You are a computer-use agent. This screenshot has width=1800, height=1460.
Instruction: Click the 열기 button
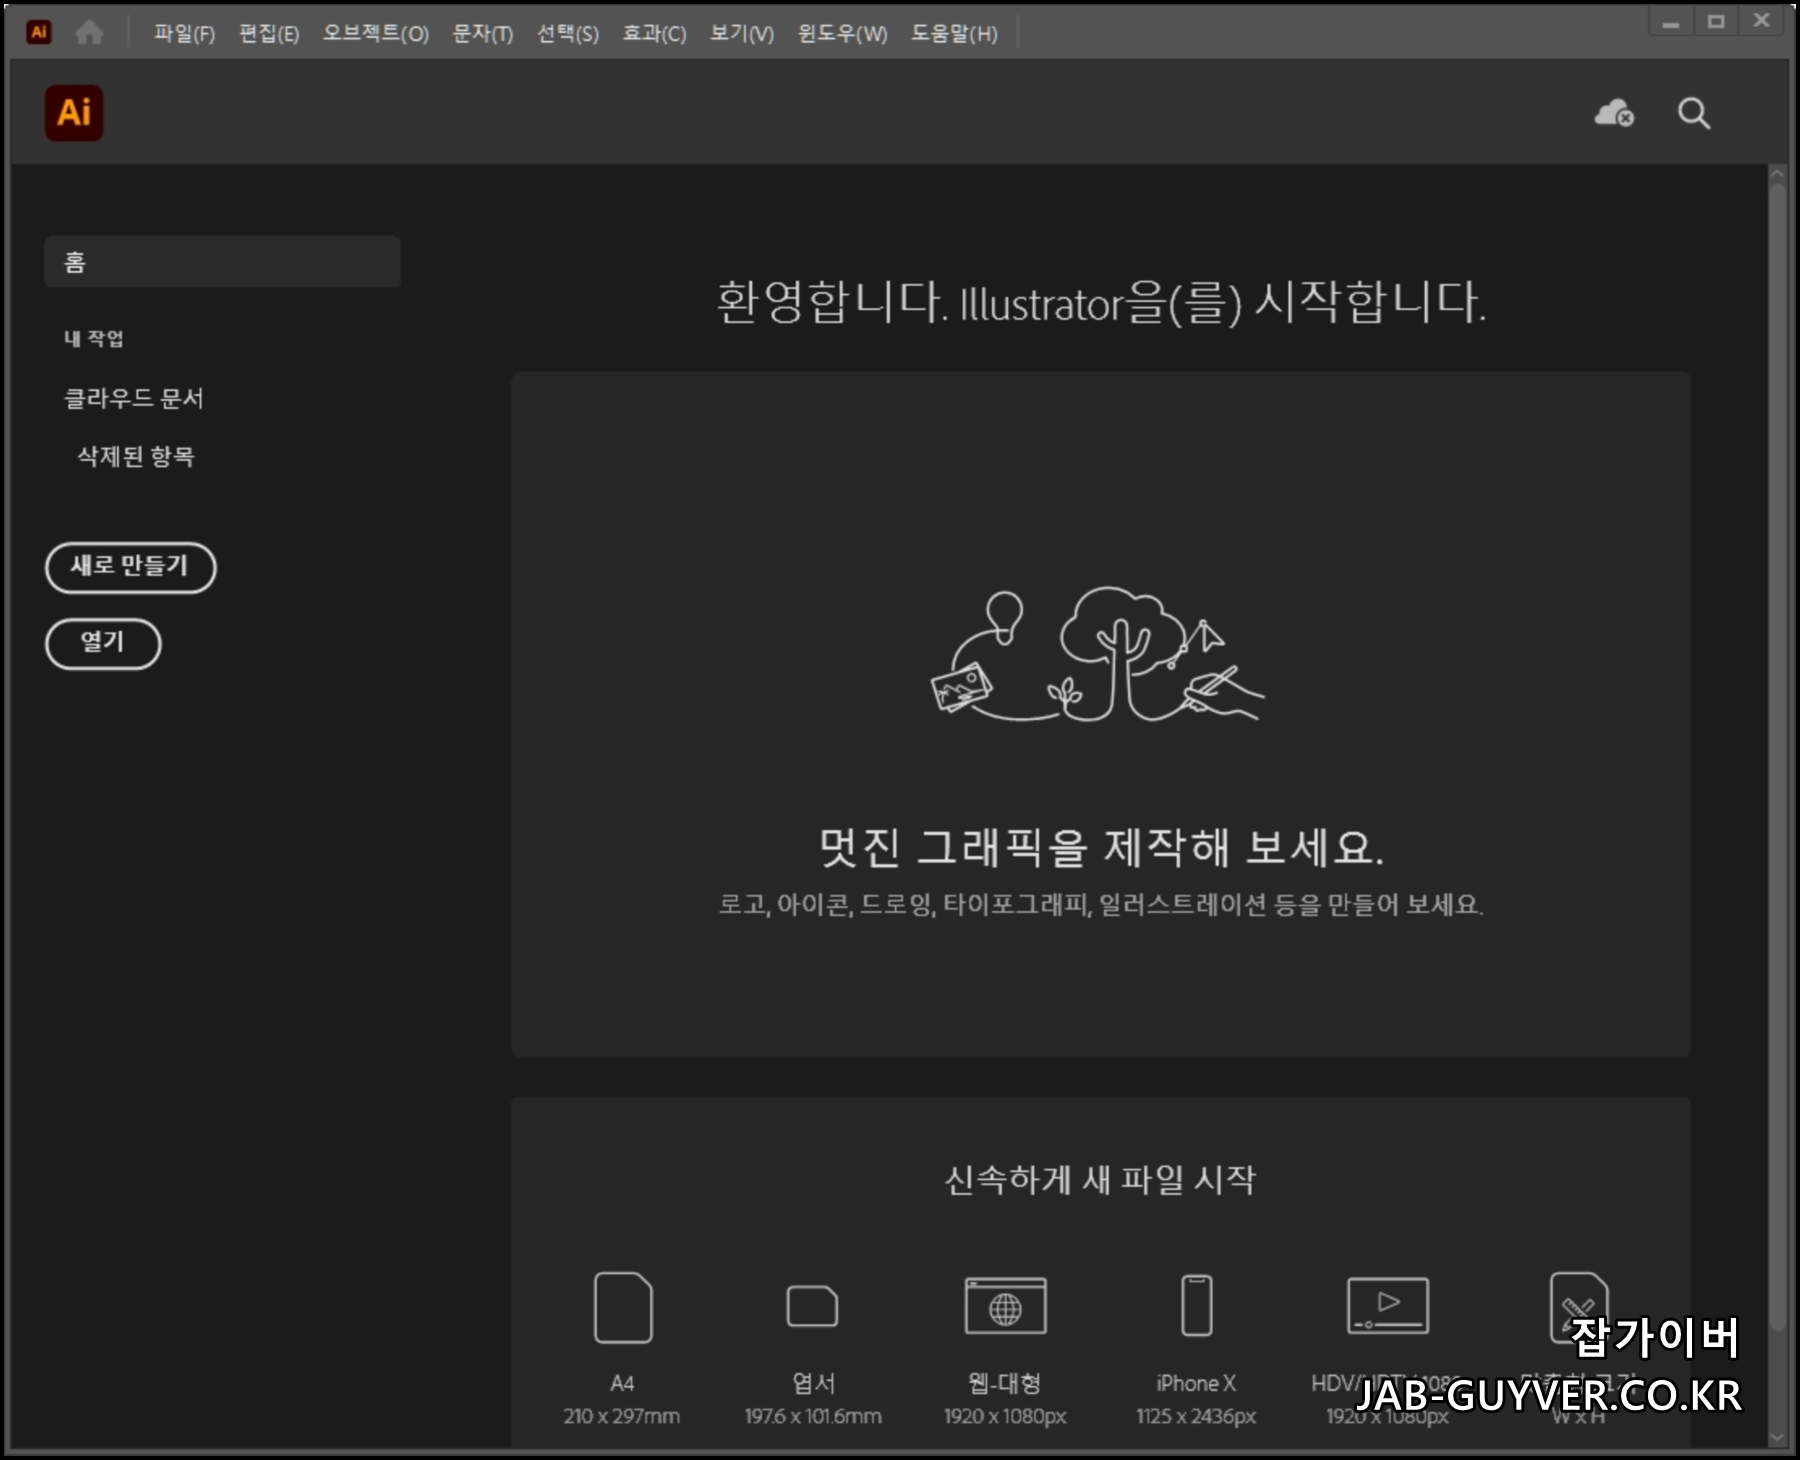(x=103, y=643)
